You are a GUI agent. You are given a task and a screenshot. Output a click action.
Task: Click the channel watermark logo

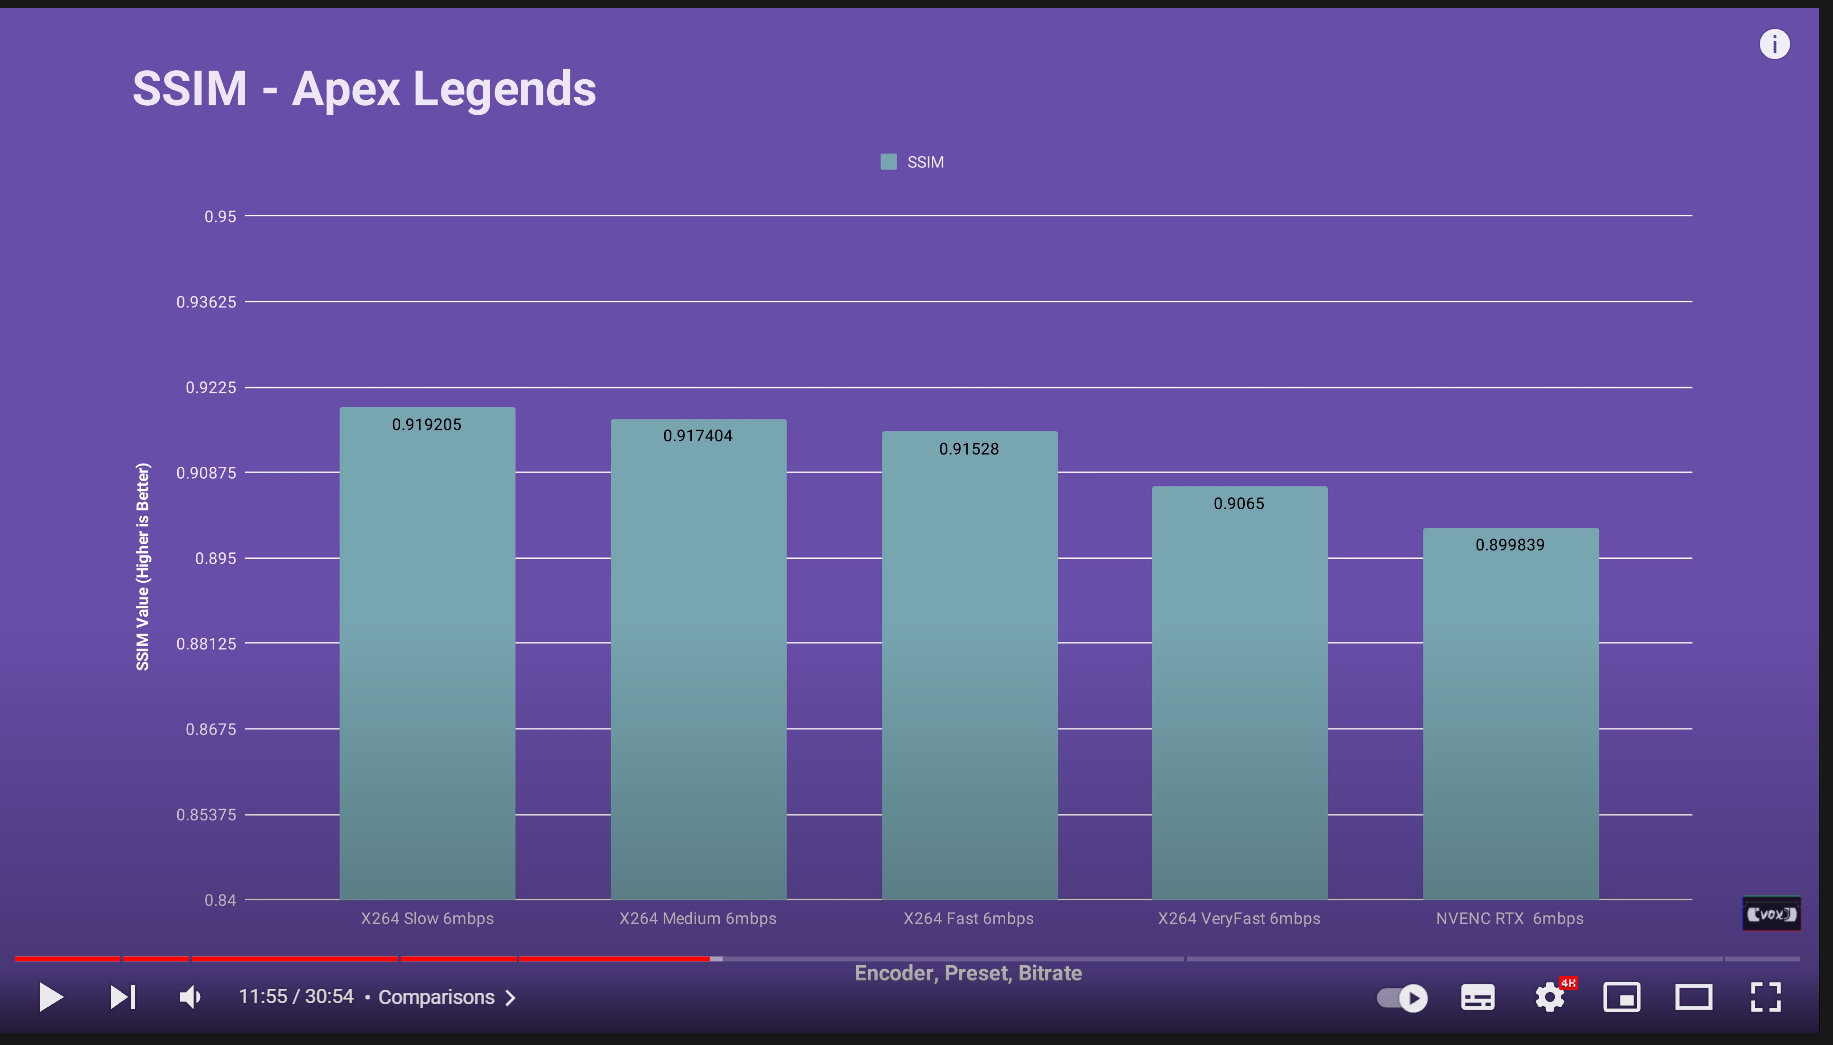1772,914
